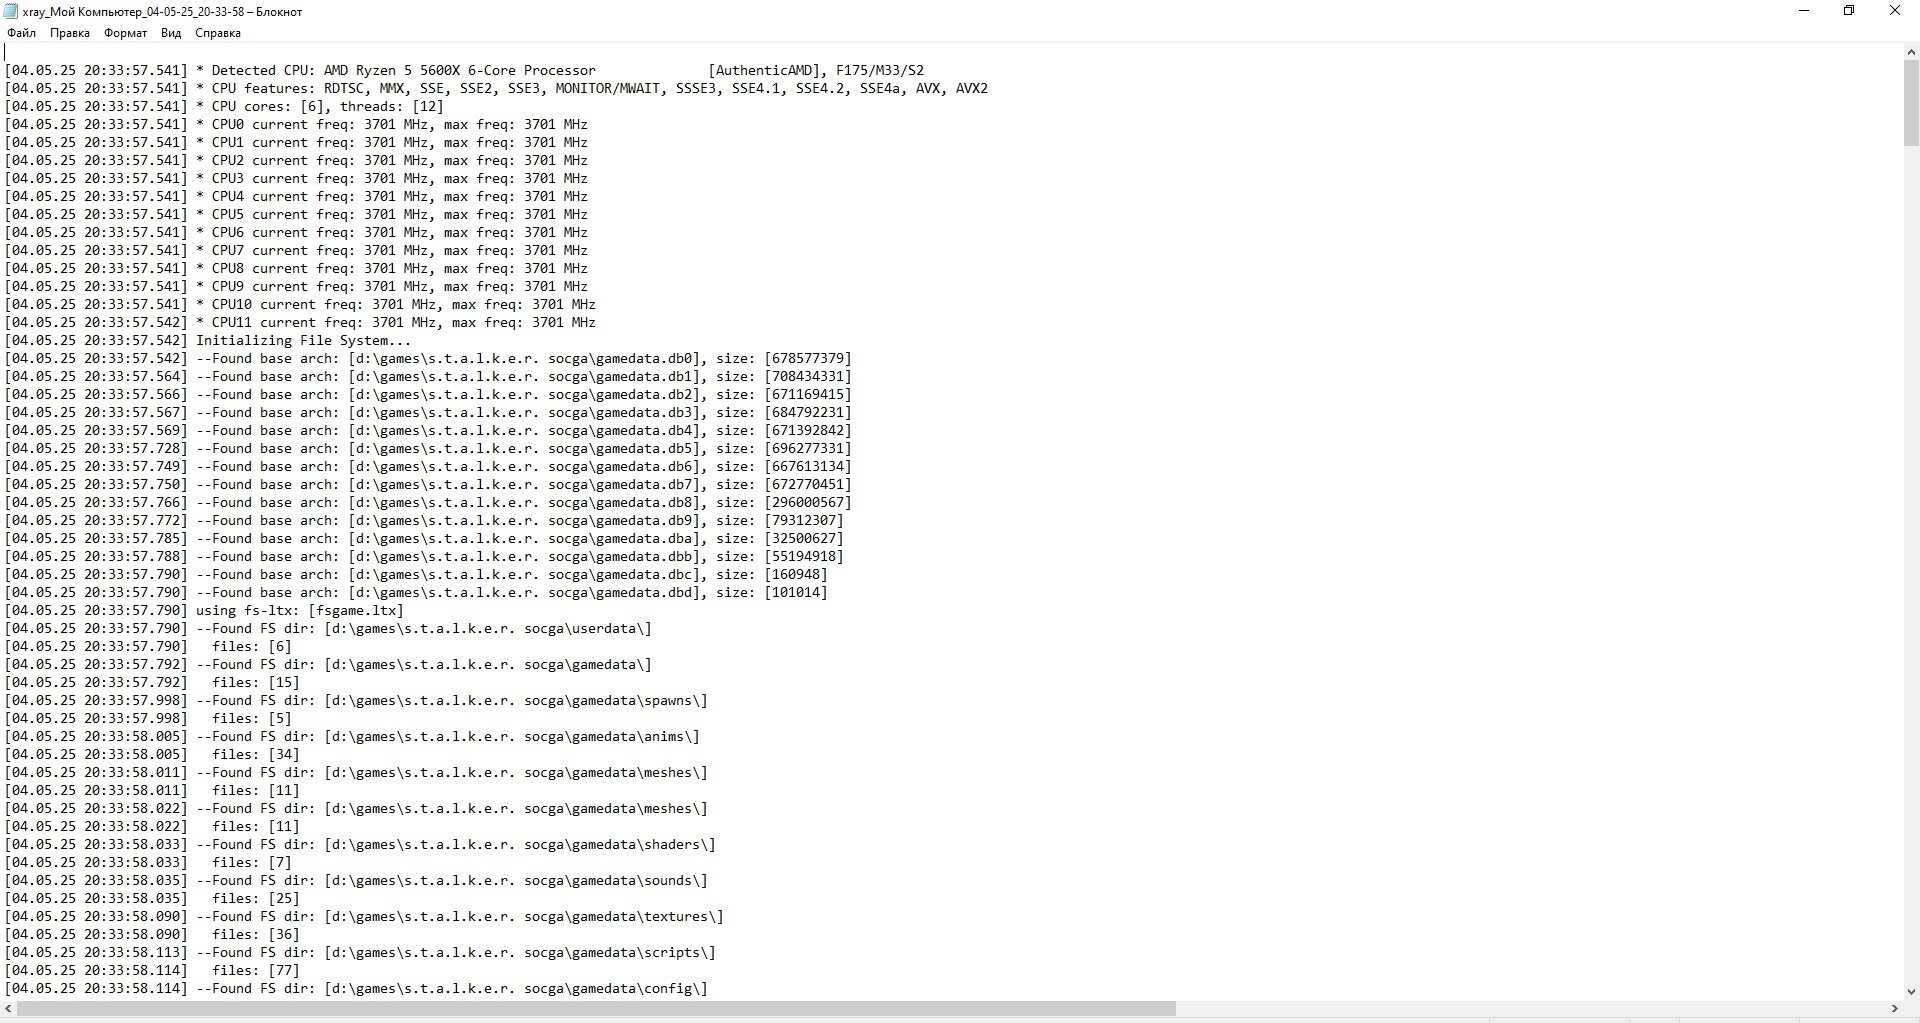This screenshot has width=1920, height=1023.
Task: Click the 'gamedata\scripts\' FS dir line
Action: click(x=361, y=952)
